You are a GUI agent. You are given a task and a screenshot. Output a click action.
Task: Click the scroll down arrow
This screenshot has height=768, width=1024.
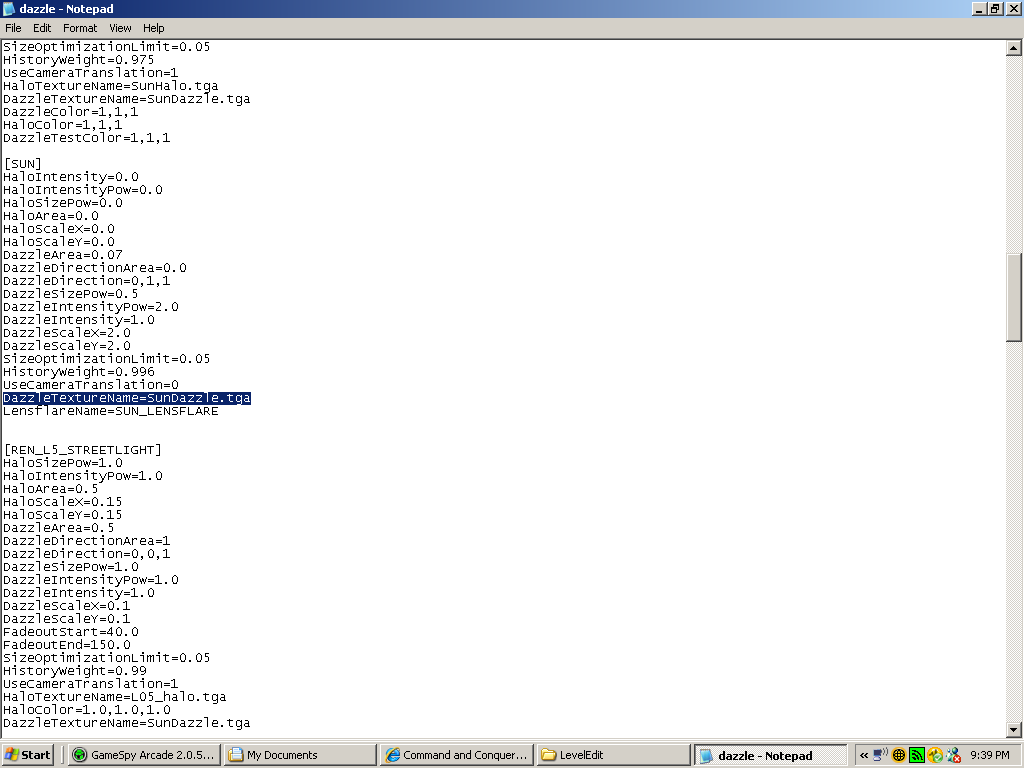coord(1014,730)
